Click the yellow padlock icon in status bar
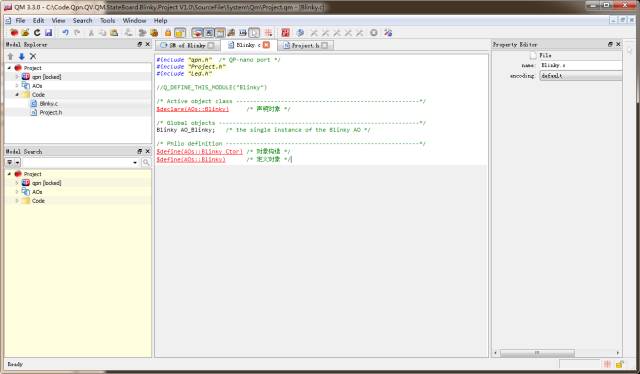640x374 pixels. [620, 364]
